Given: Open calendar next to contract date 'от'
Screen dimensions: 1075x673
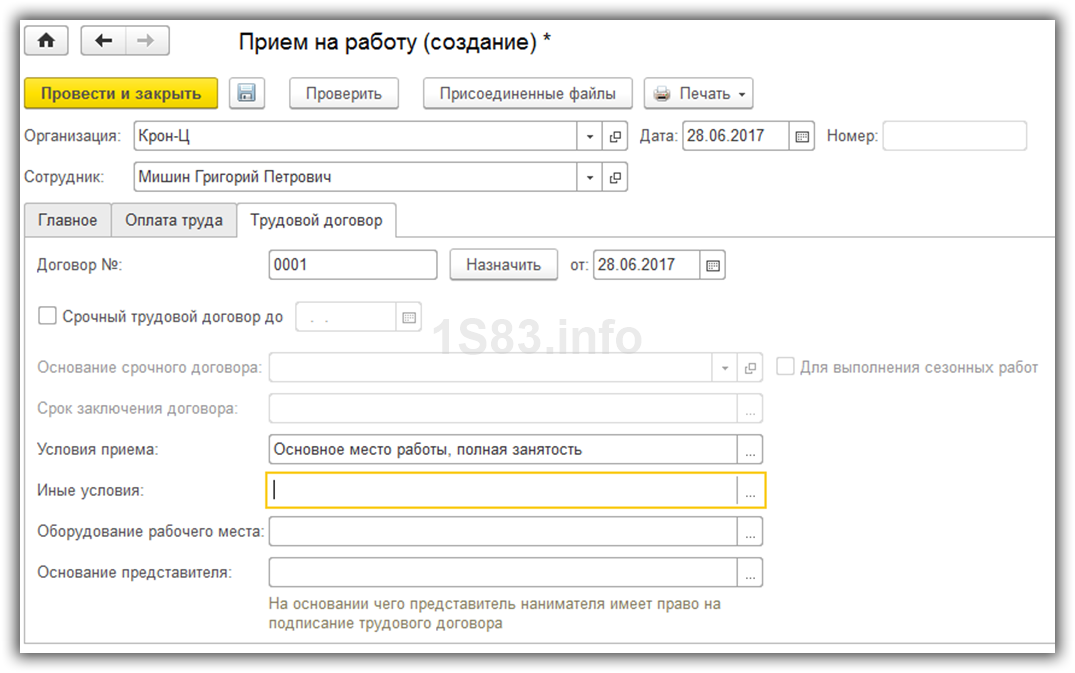Looking at the screenshot, I should (x=712, y=265).
